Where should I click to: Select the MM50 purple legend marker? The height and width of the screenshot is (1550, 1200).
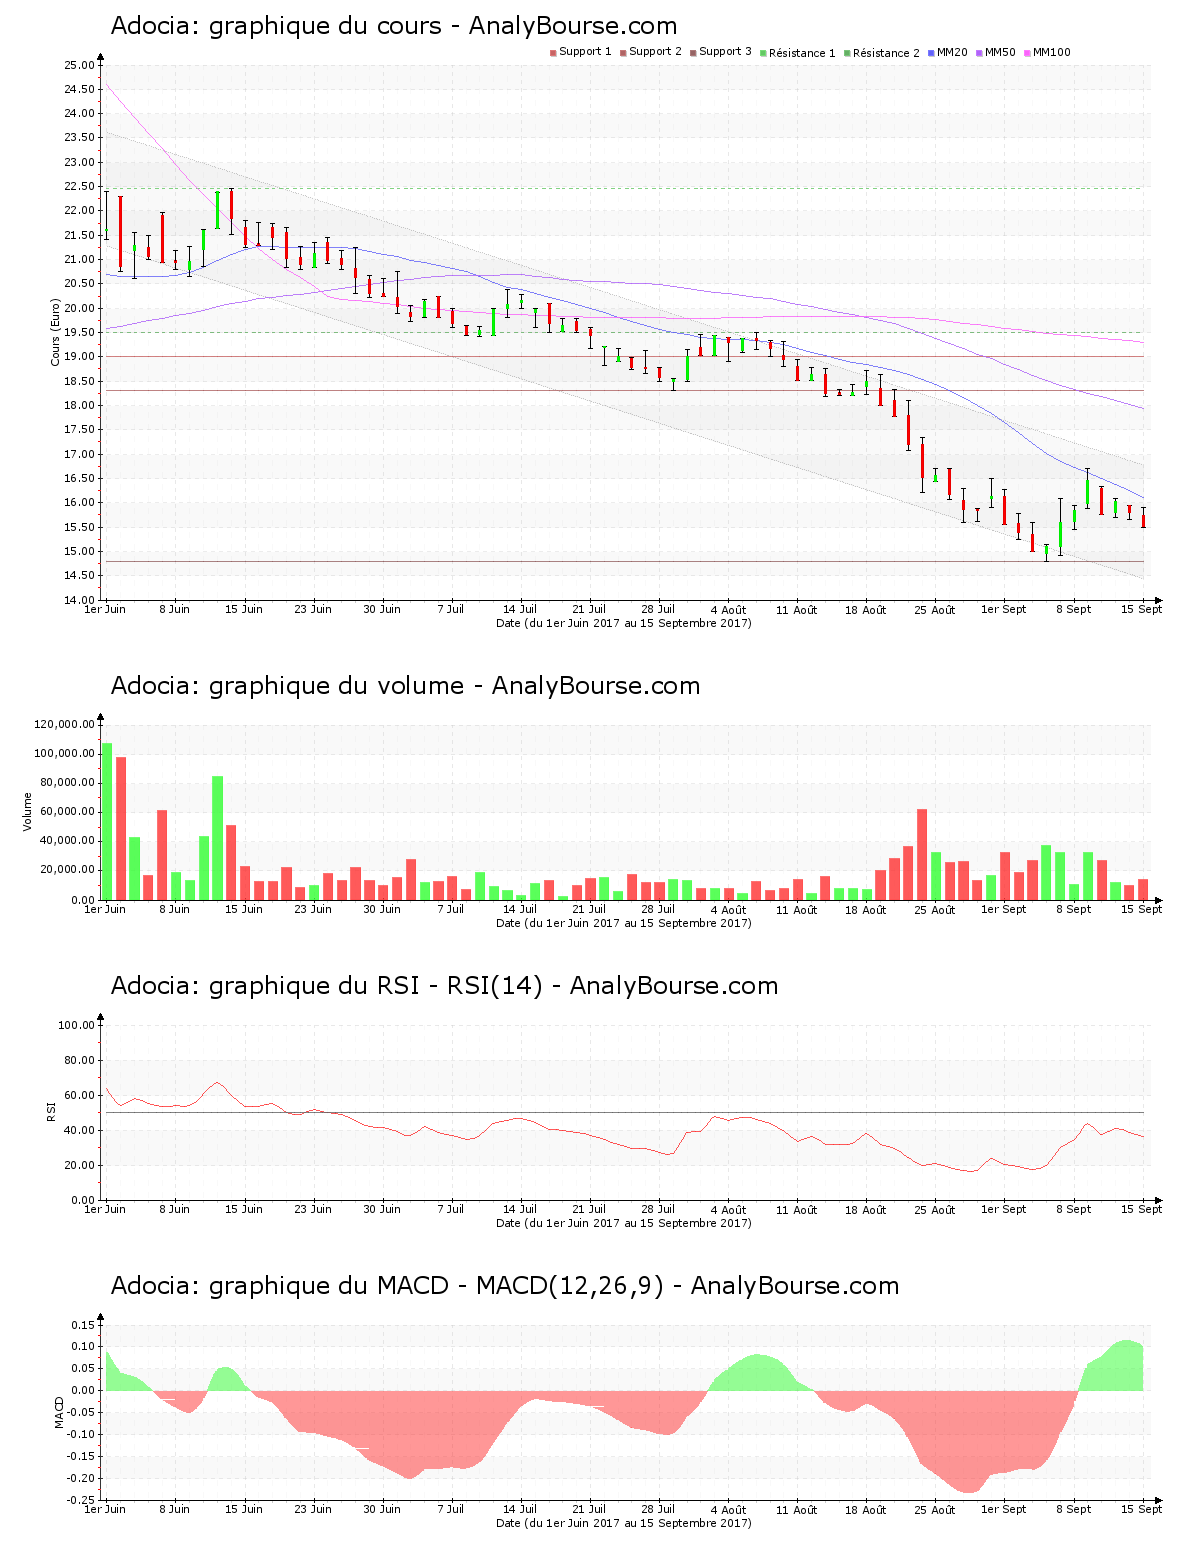click(979, 52)
